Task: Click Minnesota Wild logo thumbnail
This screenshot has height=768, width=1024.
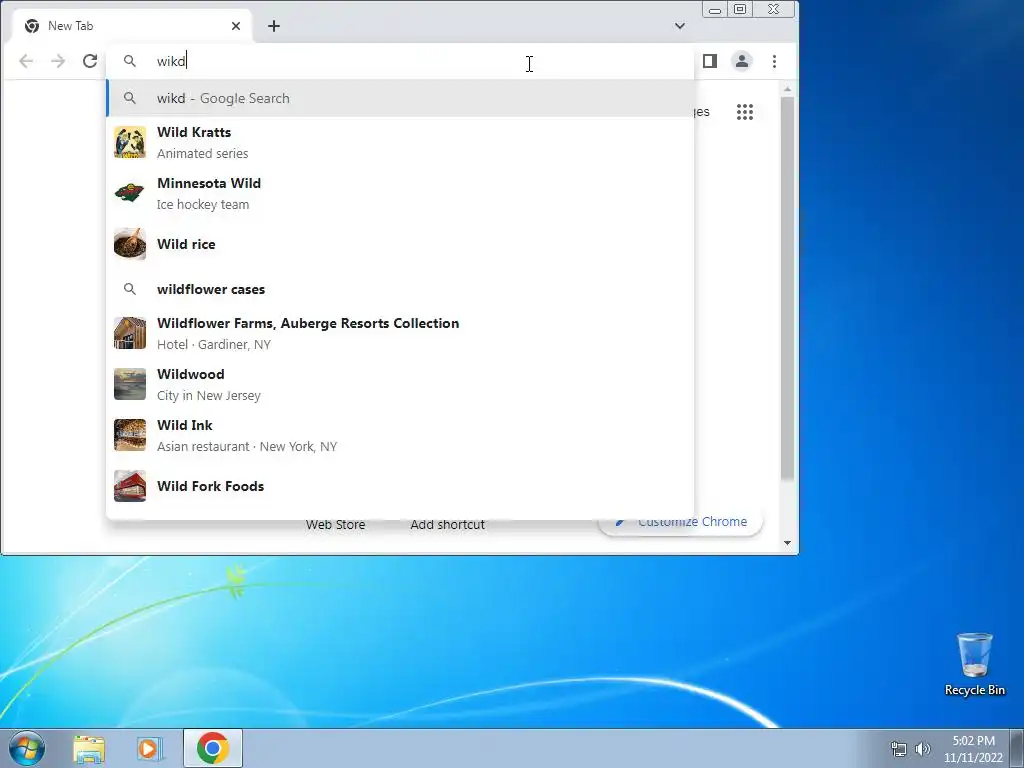Action: 130,193
